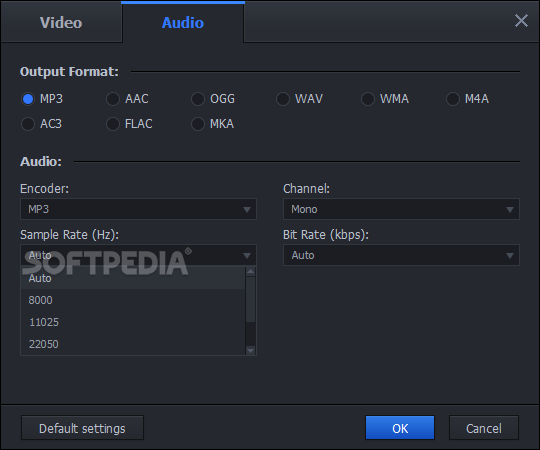Confirm with the OK button

point(400,428)
